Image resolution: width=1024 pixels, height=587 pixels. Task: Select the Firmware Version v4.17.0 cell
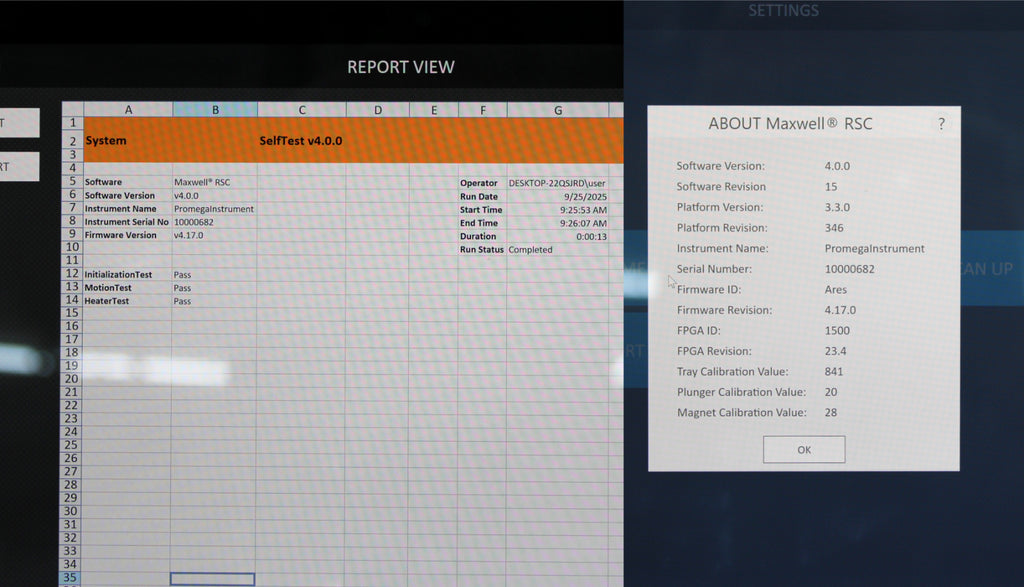coord(213,235)
